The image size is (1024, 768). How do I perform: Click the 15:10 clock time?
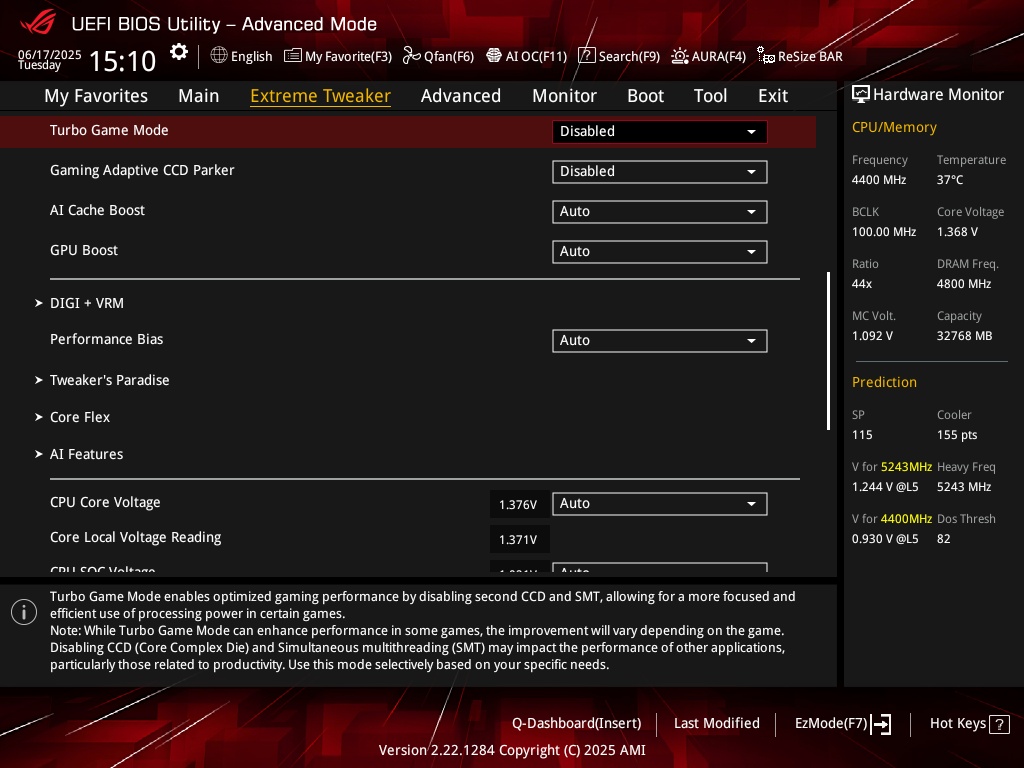click(x=122, y=61)
